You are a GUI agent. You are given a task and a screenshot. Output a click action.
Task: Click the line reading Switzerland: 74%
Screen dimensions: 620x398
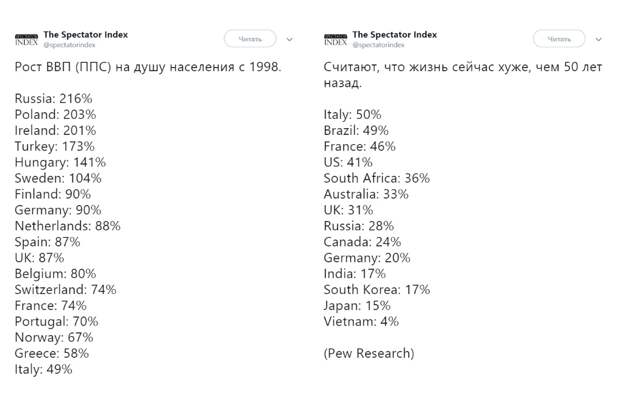pyautogui.click(x=66, y=290)
